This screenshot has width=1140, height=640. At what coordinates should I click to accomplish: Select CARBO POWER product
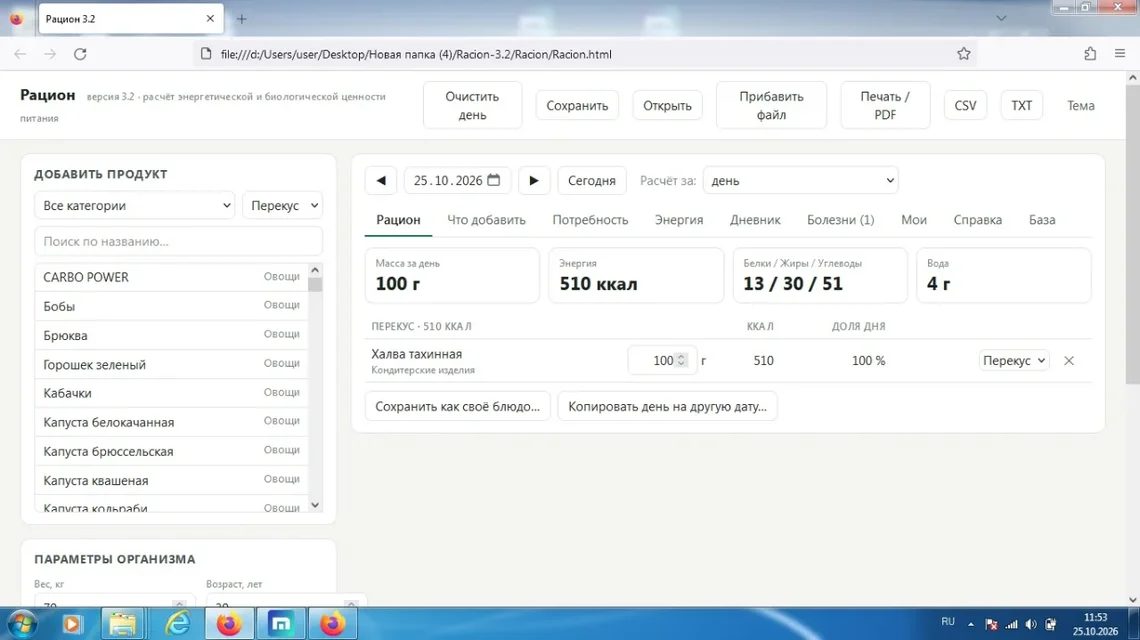[172, 277]
